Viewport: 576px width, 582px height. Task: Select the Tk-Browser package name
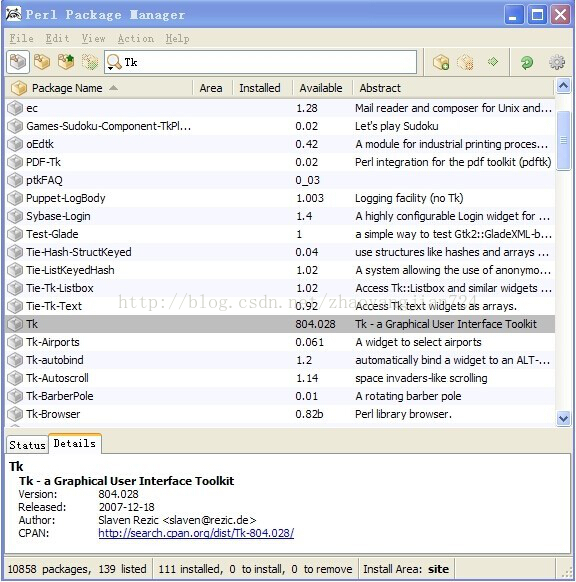(x=53, y=414)
